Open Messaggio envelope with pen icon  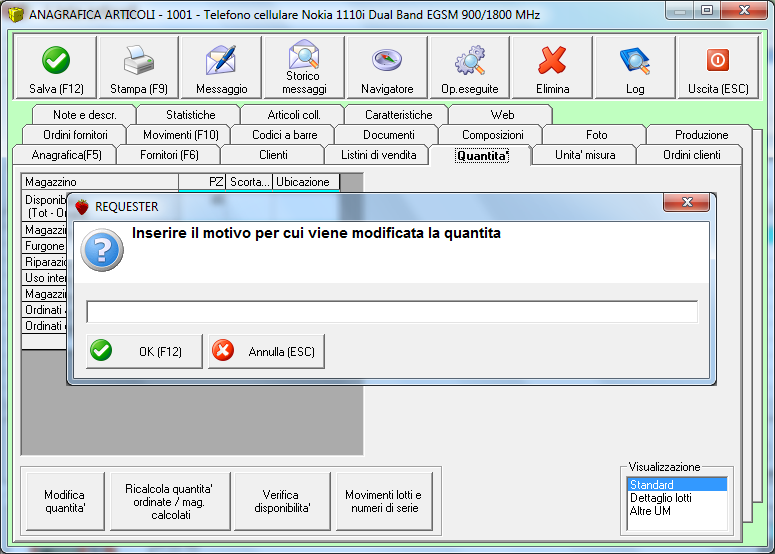point(221,60)
